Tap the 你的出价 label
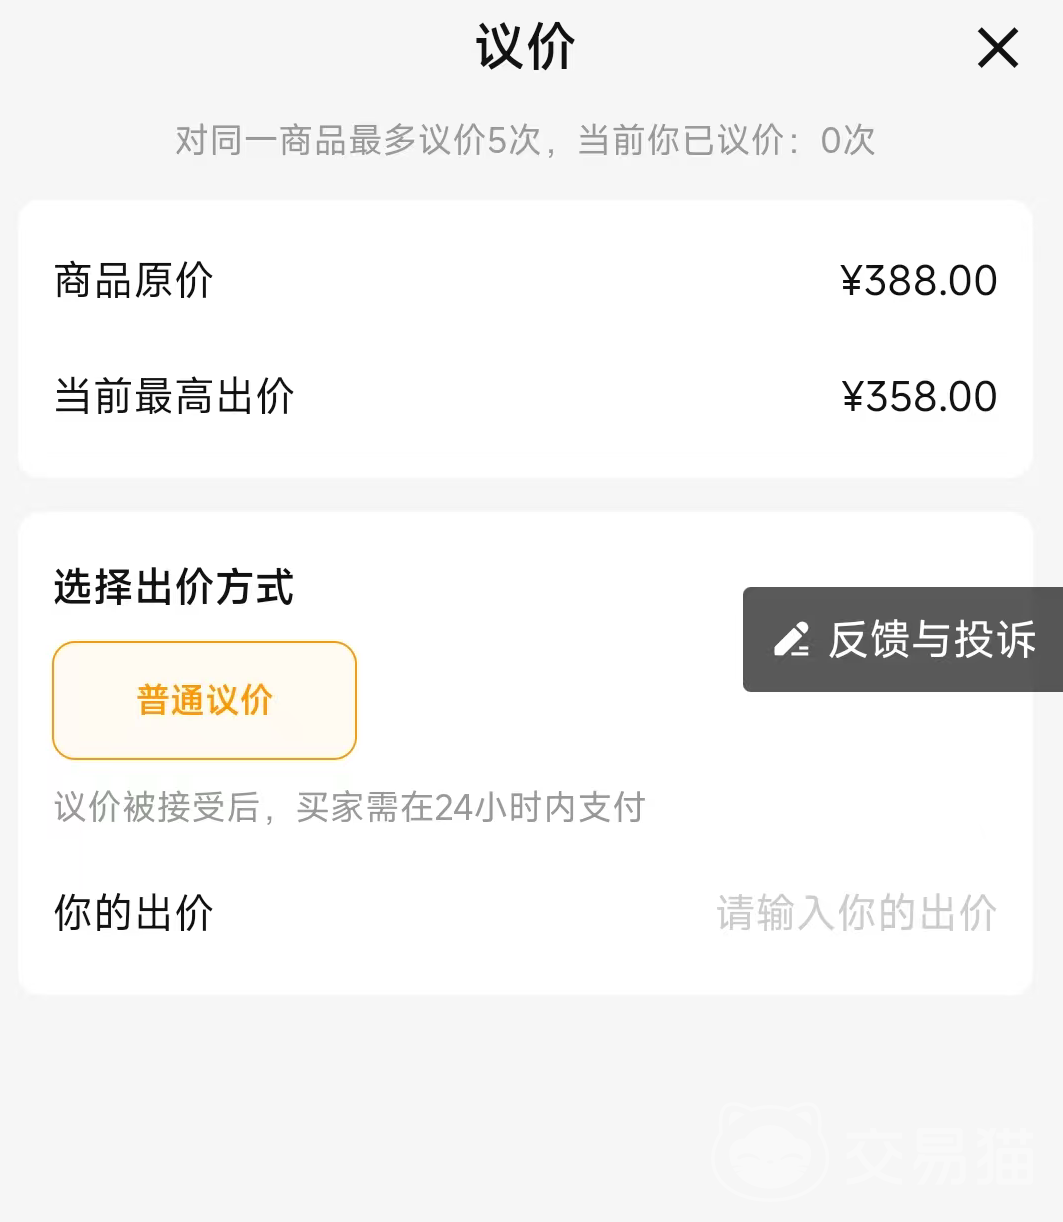This screenshot has width=1063, height=1222. point(134,913)
